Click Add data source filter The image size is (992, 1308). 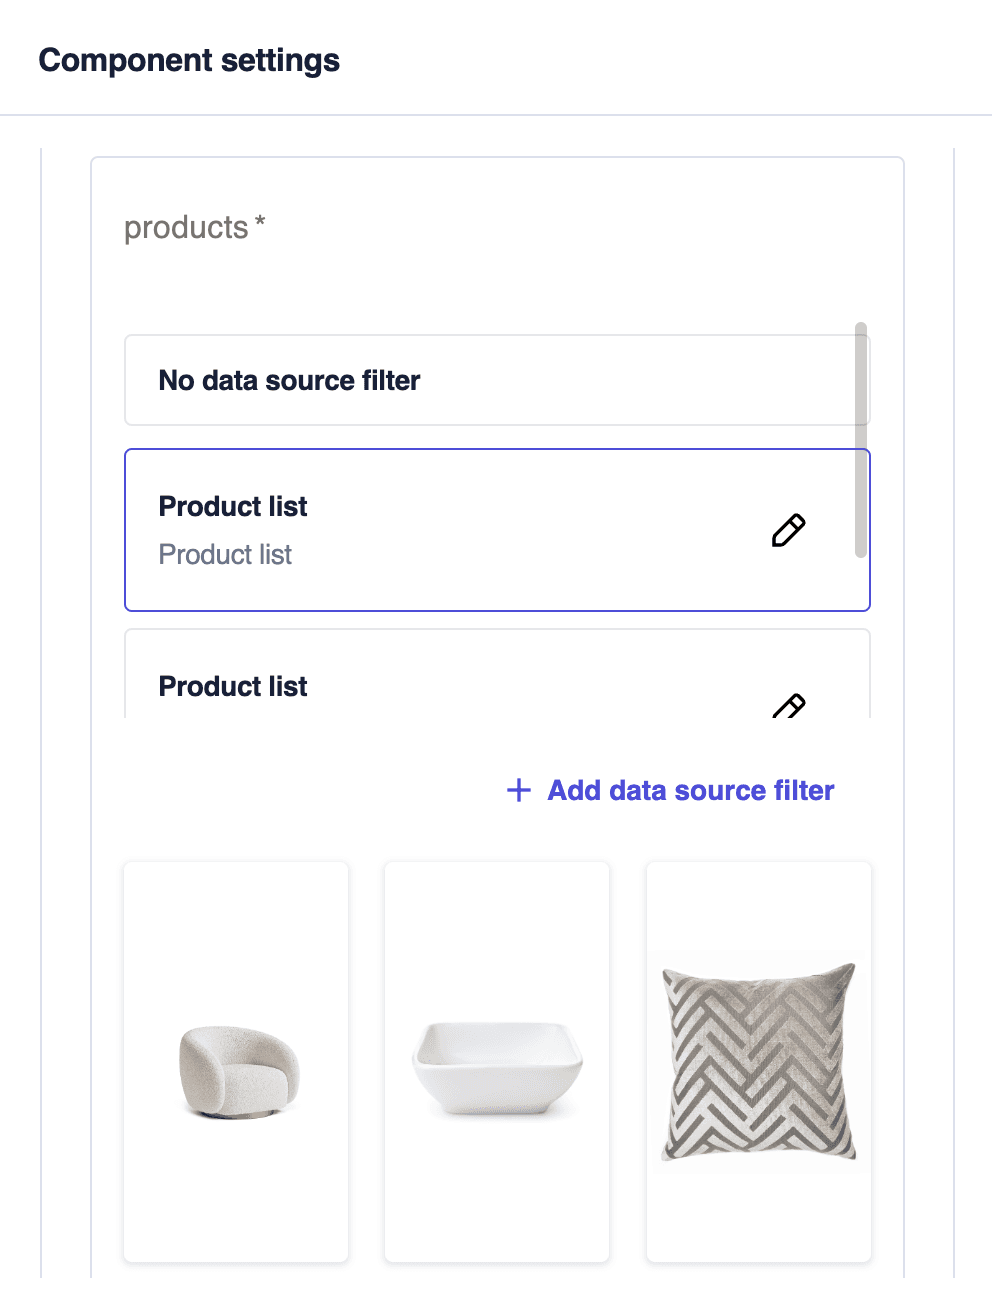[690, 790]
